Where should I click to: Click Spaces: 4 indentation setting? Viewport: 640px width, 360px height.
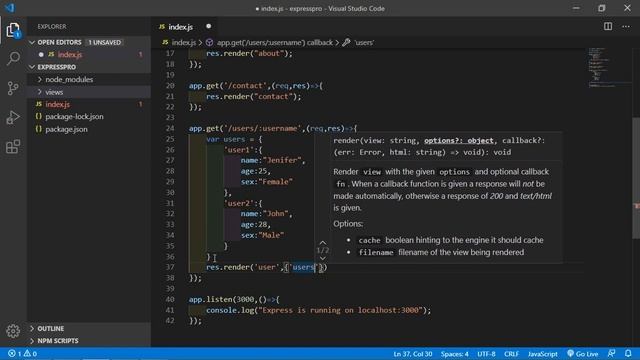[454, 354]
